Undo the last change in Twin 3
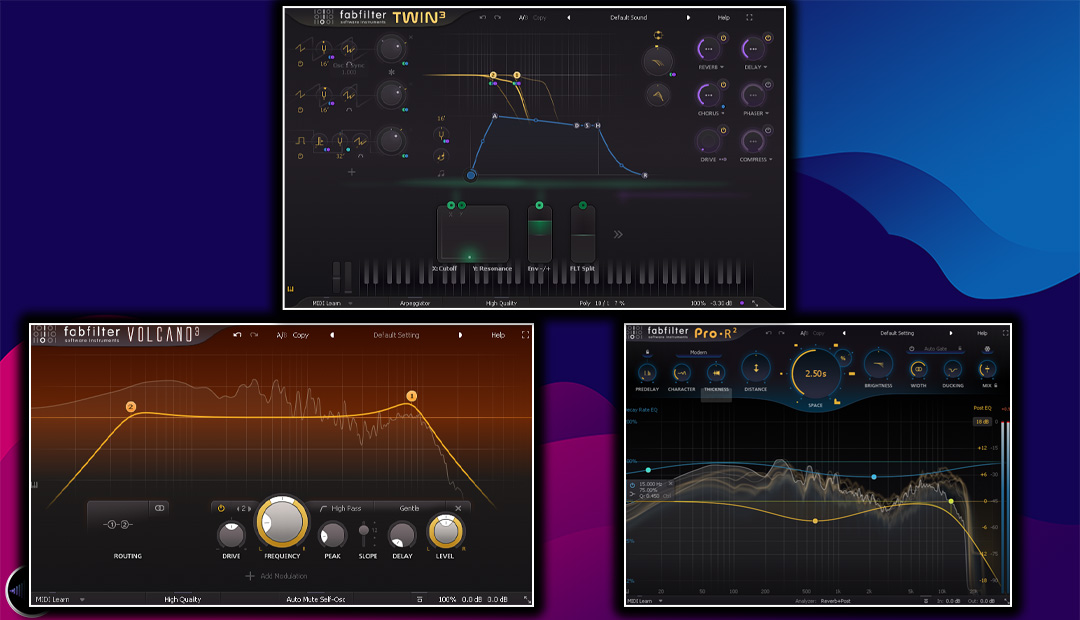This screenshot has height=620, width=1080. point(483,17)
